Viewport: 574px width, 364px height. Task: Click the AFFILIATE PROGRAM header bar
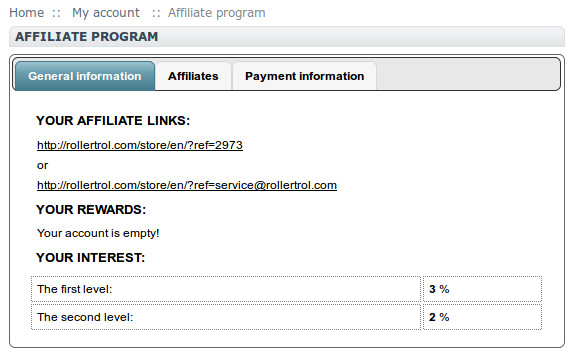click(x=287, y=37)
